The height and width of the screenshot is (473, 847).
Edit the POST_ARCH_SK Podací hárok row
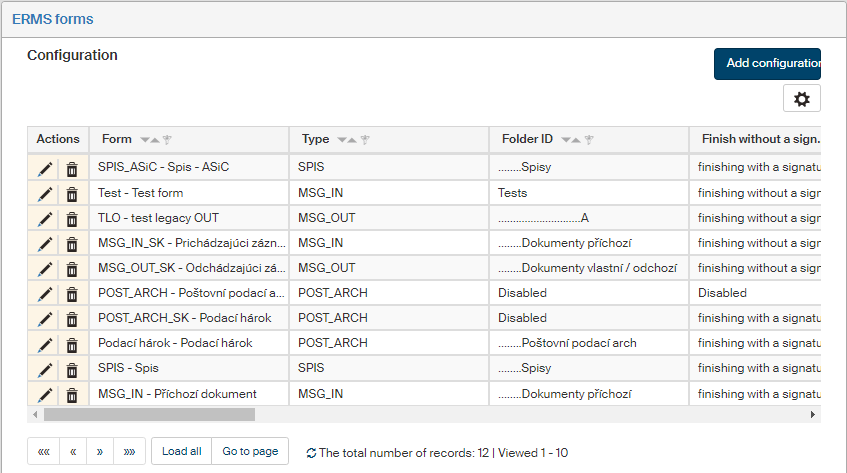[x=45, y=319]
